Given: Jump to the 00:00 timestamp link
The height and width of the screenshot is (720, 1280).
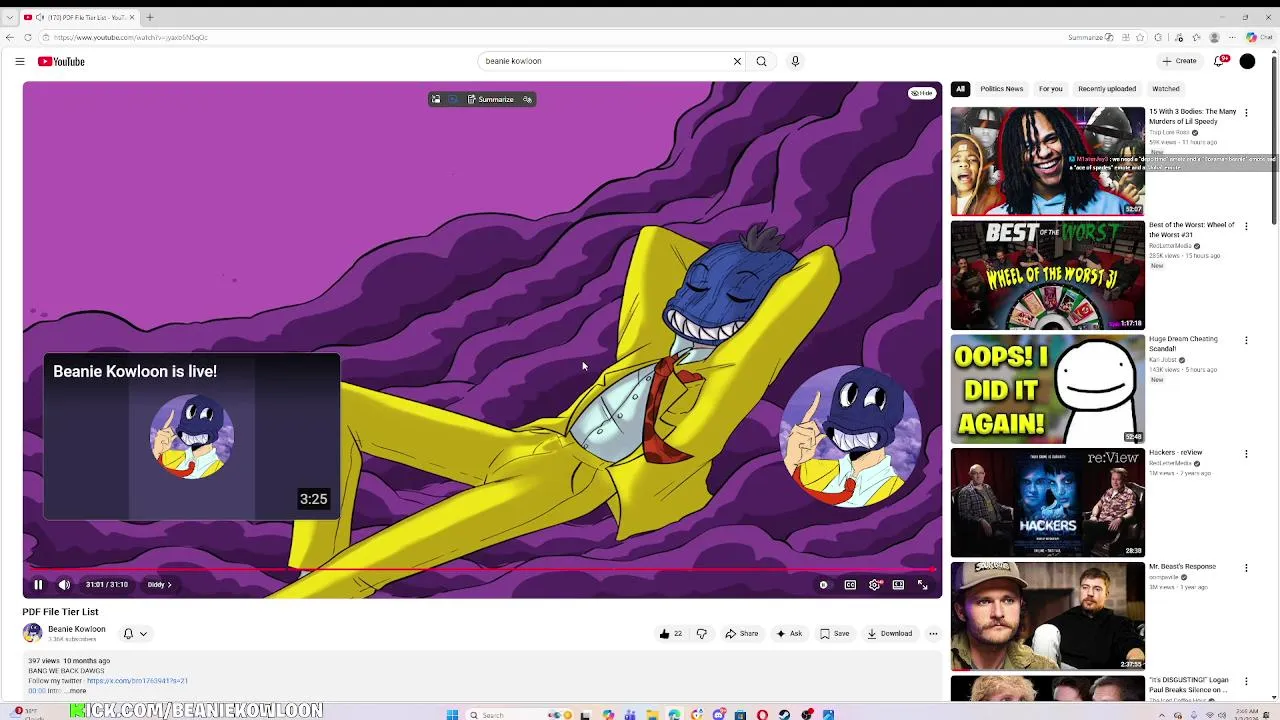Looking at the screenshot, I should point(36,691).
